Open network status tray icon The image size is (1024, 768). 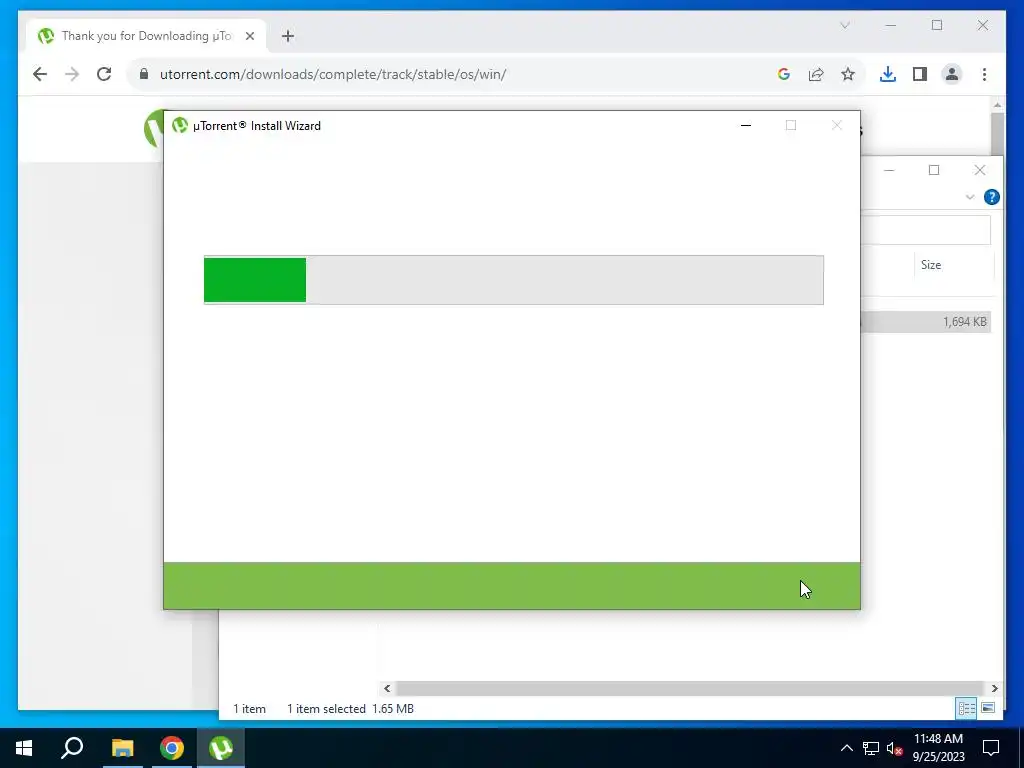tap(871, 748)
